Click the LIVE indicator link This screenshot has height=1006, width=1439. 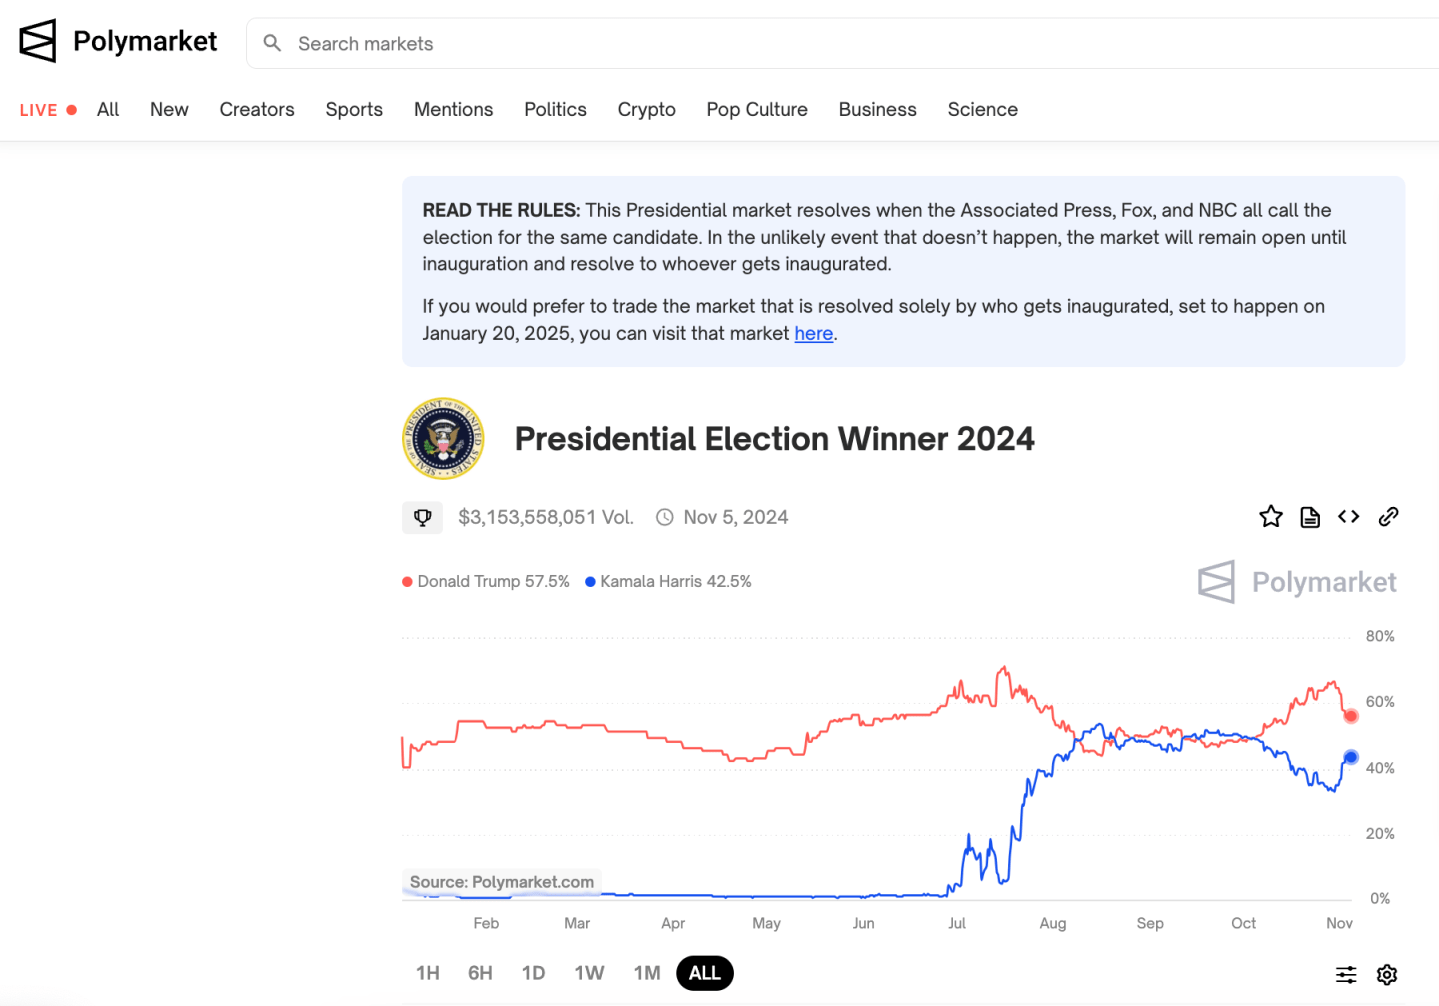pos(47,110)
